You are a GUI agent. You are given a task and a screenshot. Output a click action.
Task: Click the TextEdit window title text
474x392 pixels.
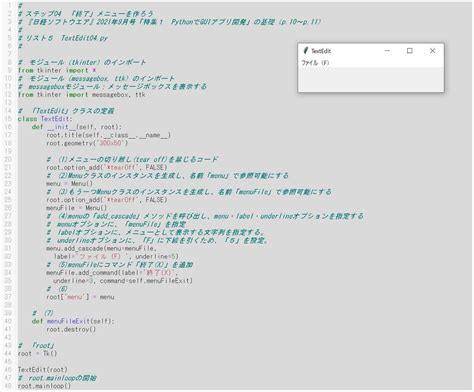[321, 51]
